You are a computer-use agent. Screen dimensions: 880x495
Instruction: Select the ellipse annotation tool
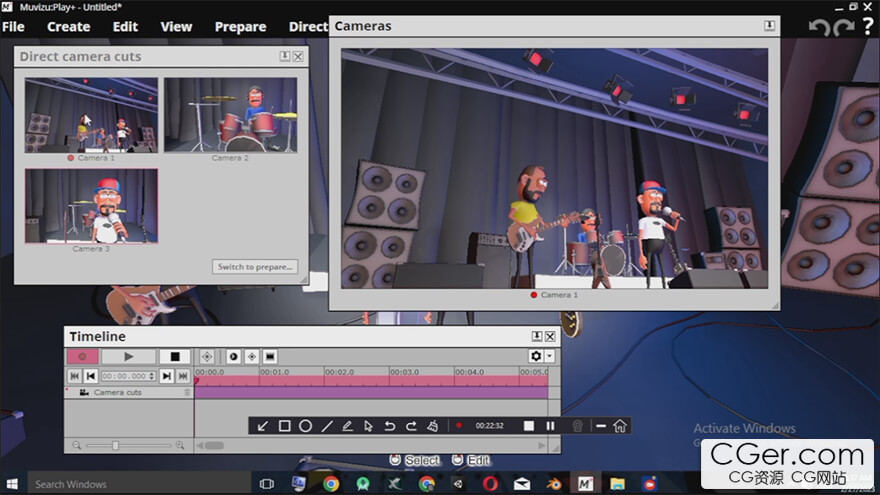click(305, 426)
